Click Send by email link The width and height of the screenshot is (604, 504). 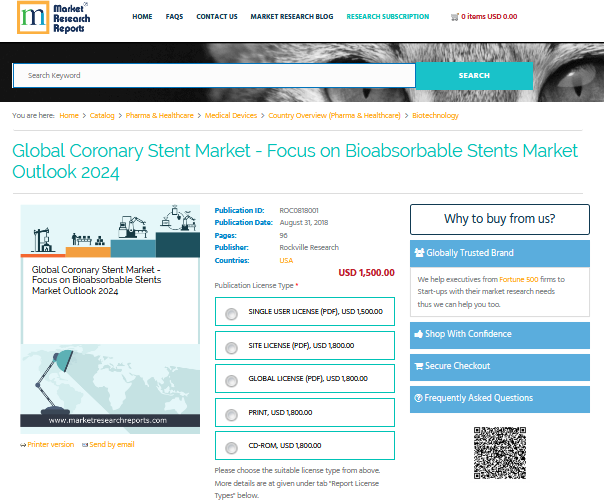click(x=112, y=445)
